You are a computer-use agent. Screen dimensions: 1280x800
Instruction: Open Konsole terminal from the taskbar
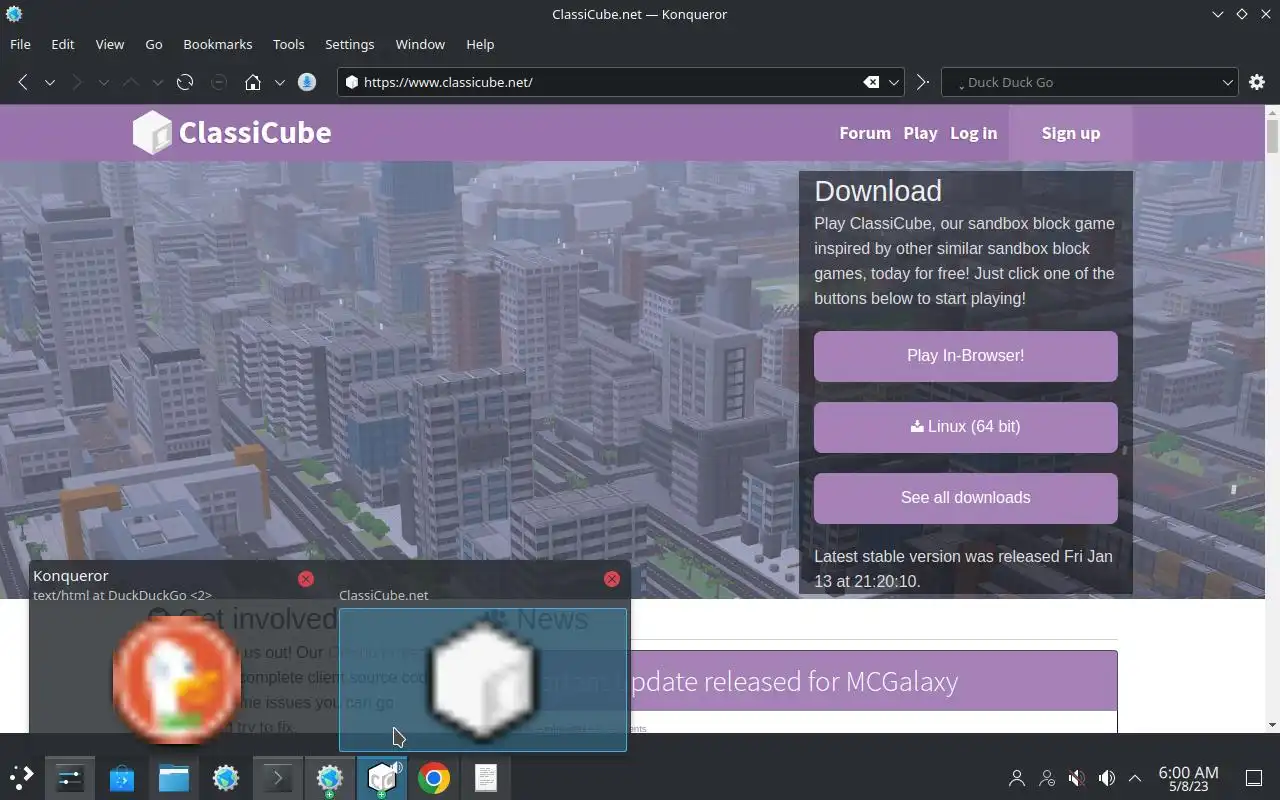point(278,777)
